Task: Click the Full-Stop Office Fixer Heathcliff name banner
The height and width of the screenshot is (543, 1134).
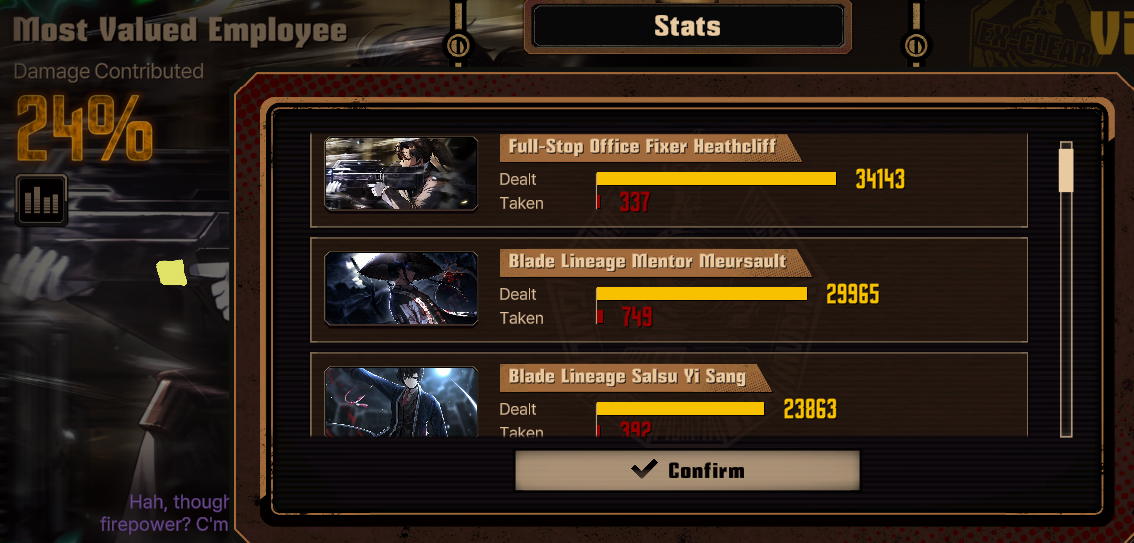Action: [x=650, y=147]
